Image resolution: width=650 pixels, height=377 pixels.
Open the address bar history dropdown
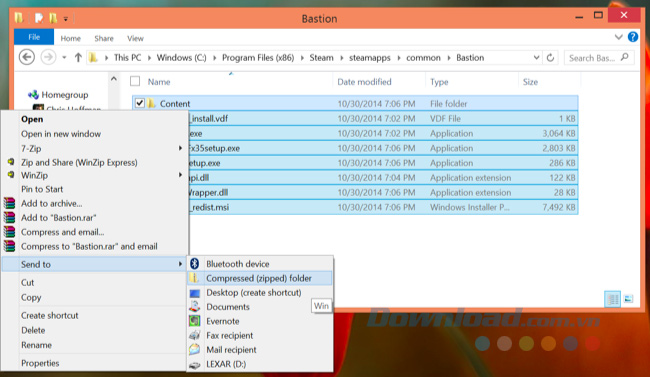pos(536,58)
